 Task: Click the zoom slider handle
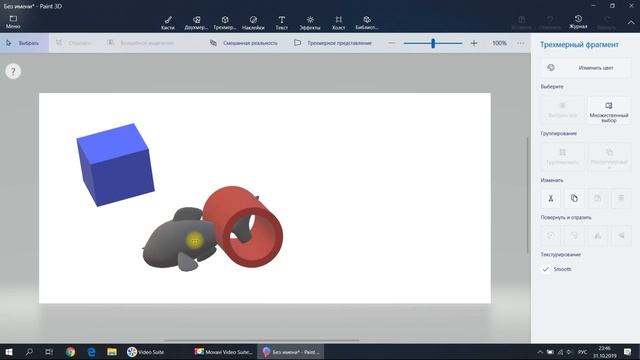point(433,43)
